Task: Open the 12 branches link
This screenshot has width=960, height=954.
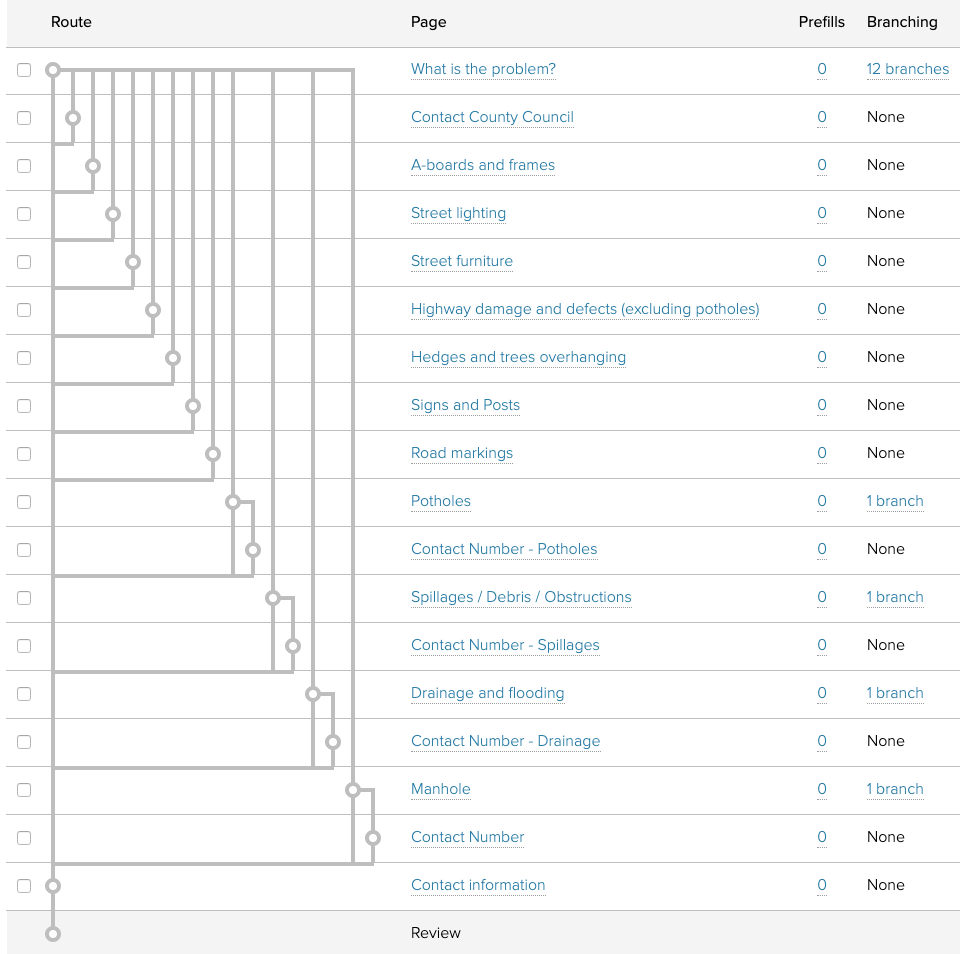Action: point(907,69)
